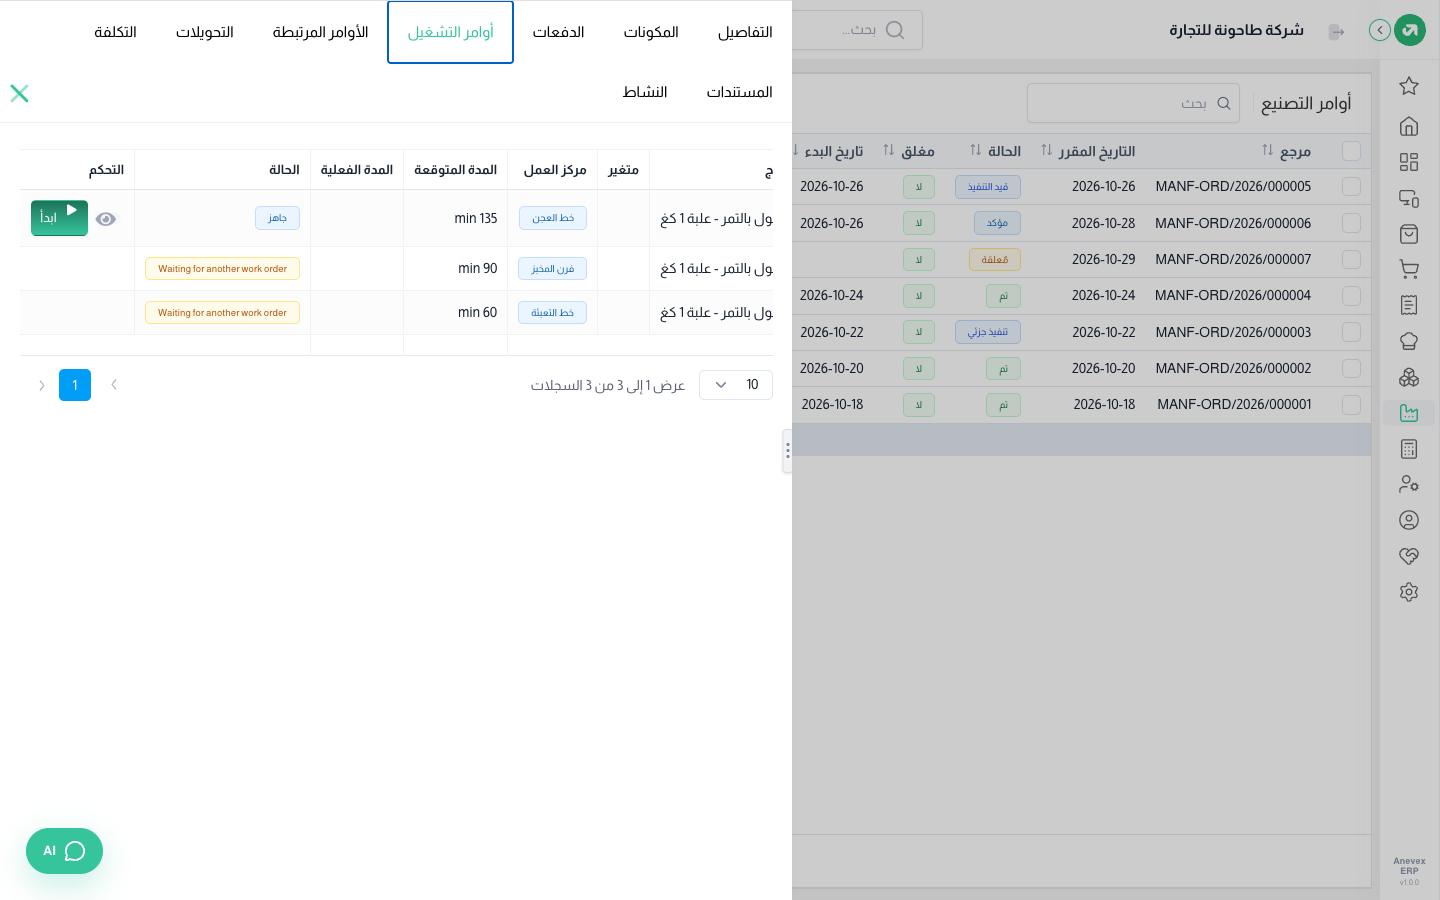Open the calculator icon in the sidebar

(1409, 449)
